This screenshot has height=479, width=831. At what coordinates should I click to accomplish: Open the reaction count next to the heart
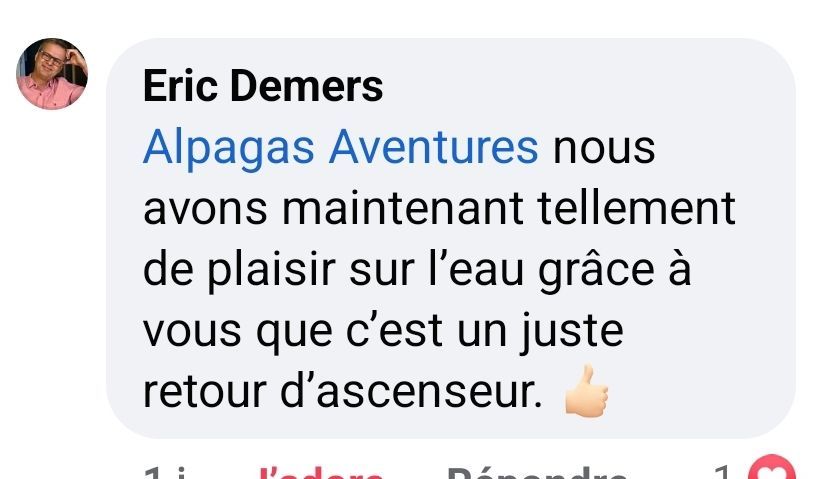point(725,472)
